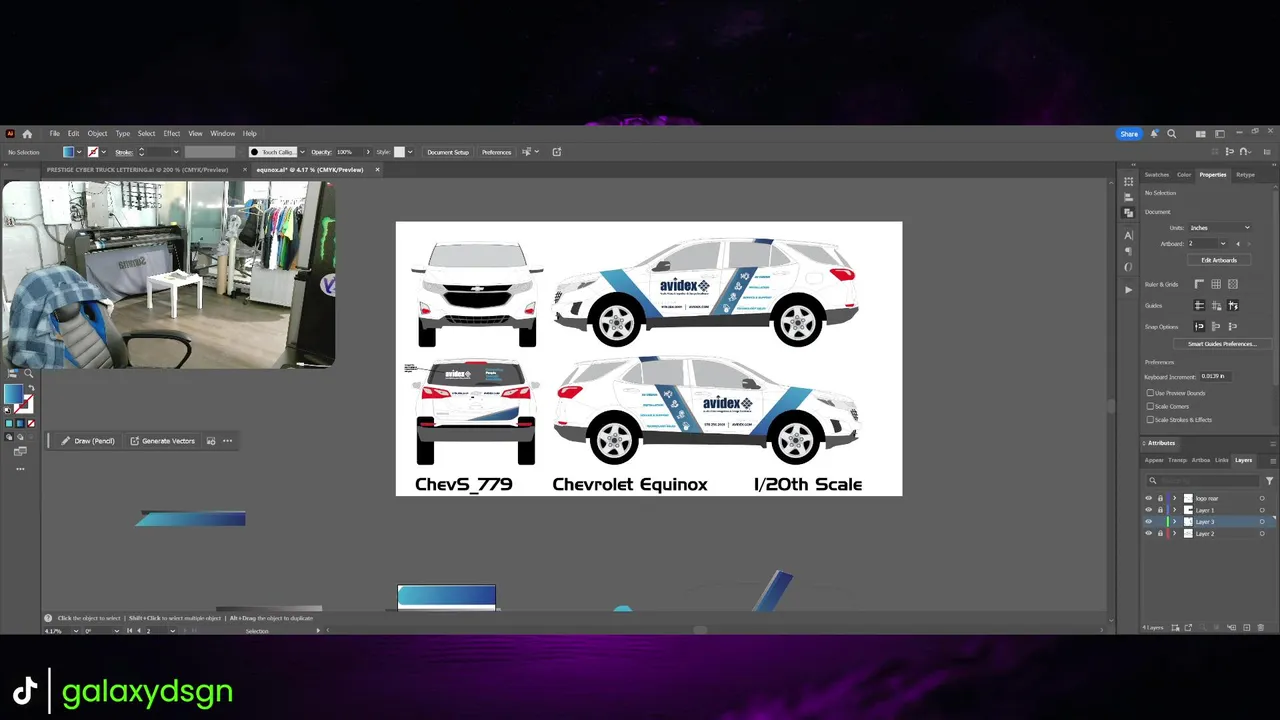The width and height of the screenshot is (1280, 720).
Task: Open the Object menu
Action: 97,134
